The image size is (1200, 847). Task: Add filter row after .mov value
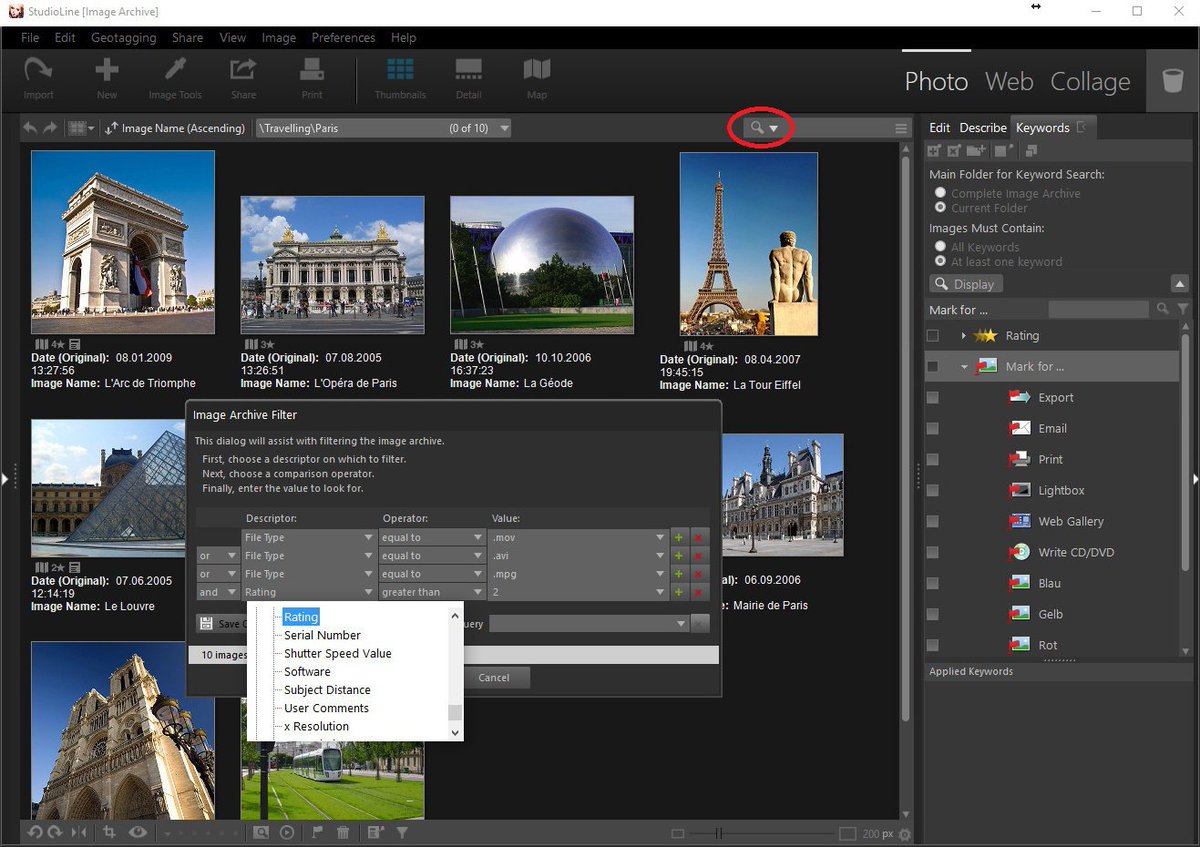pyautogui.click(x=679, y=538)
